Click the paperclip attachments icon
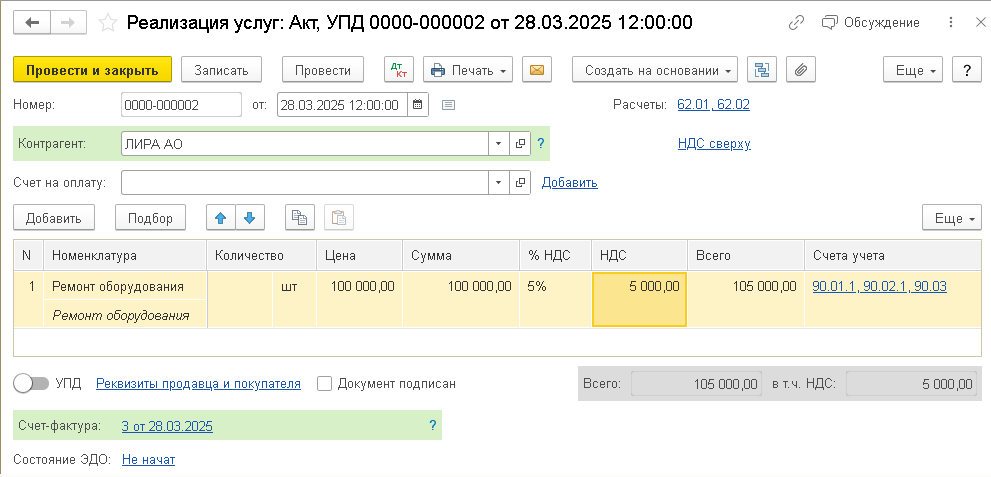991x477 pixels. tap(801, 70)
